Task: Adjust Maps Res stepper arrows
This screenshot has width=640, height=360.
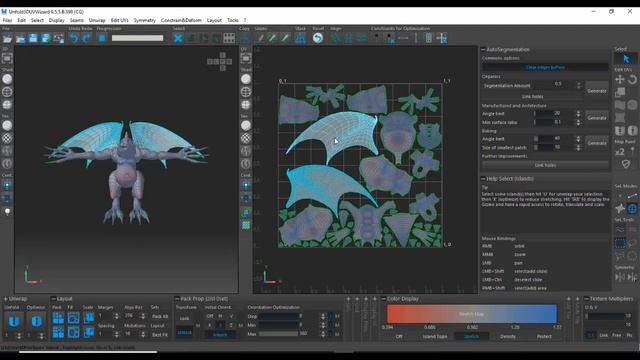Action: [x=143, y=316]
